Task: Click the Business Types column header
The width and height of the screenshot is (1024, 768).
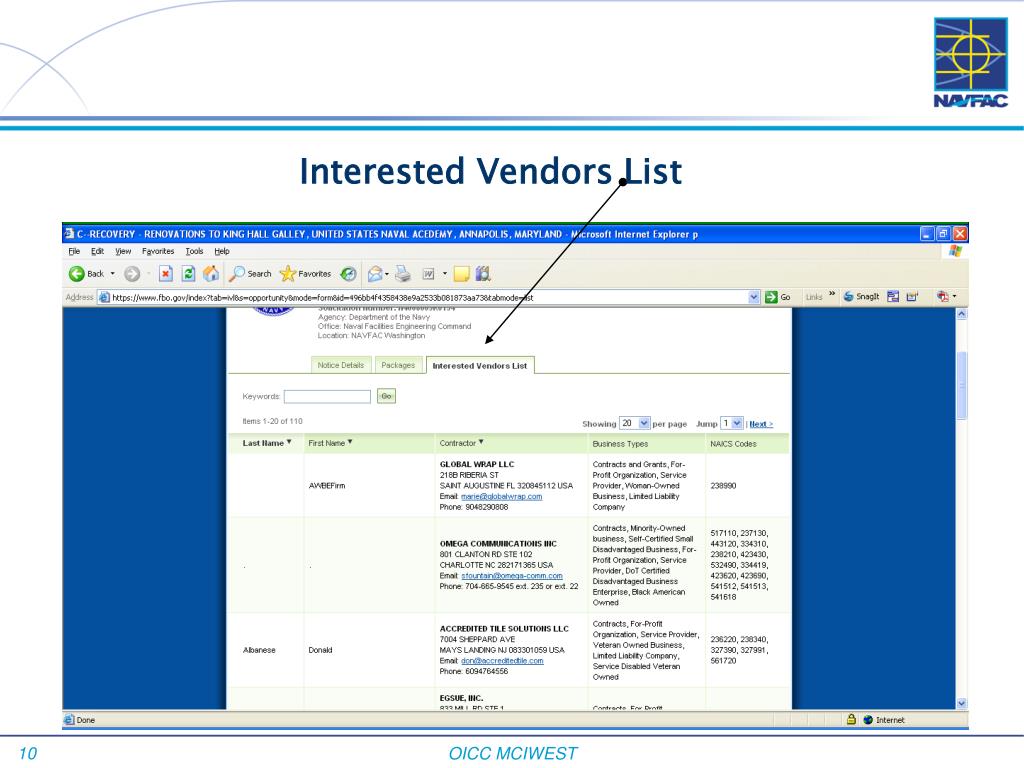Action: point(620,443)
